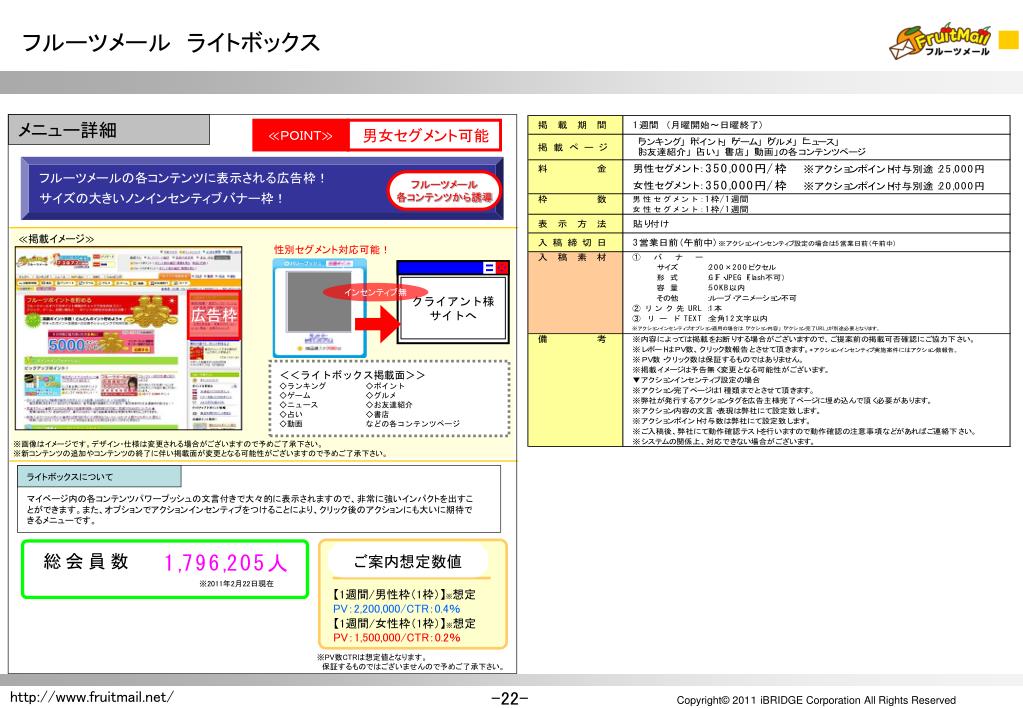Click the ◇ゲーム list item
Viewport: 1023px width, 708px height.
[x=295, y=395]
